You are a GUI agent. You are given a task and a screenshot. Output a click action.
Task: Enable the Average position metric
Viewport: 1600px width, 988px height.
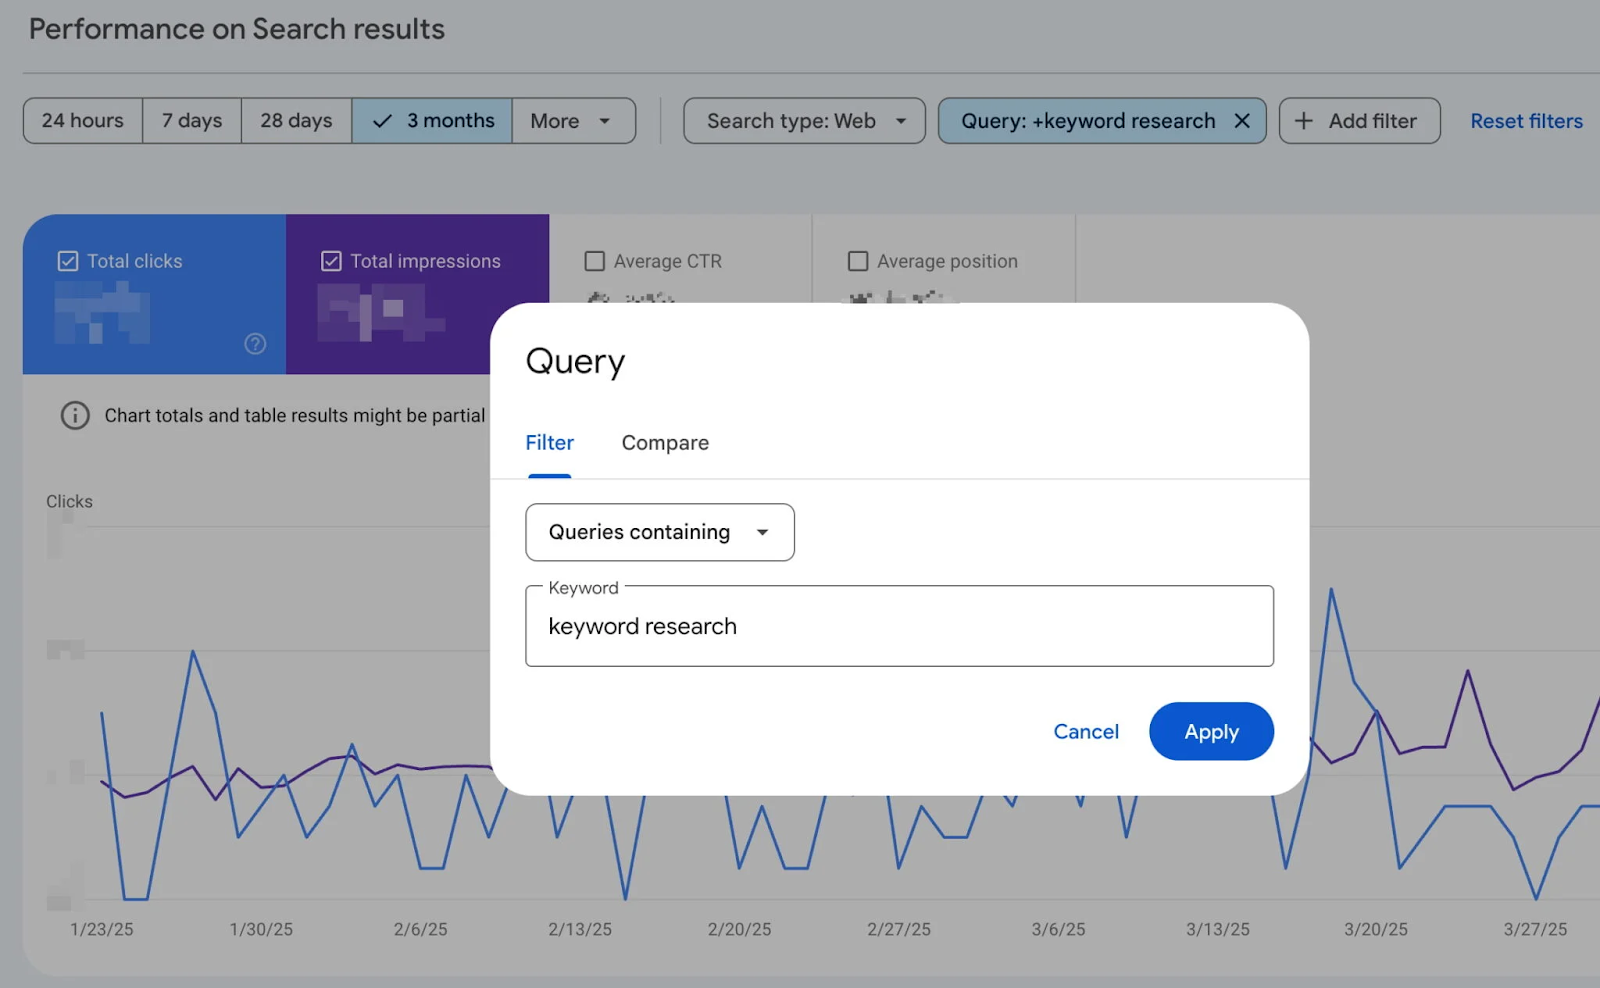tap(857, 260)
